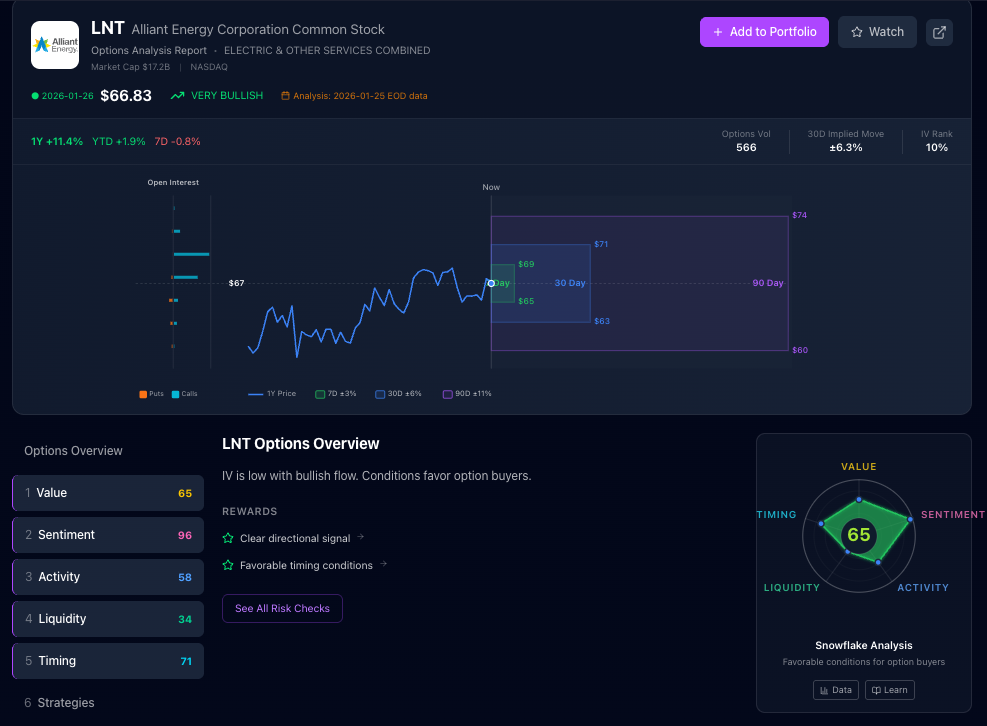Click the Alliant Energy logo thumbnail

pyautogui.click(x=54, y=44)
